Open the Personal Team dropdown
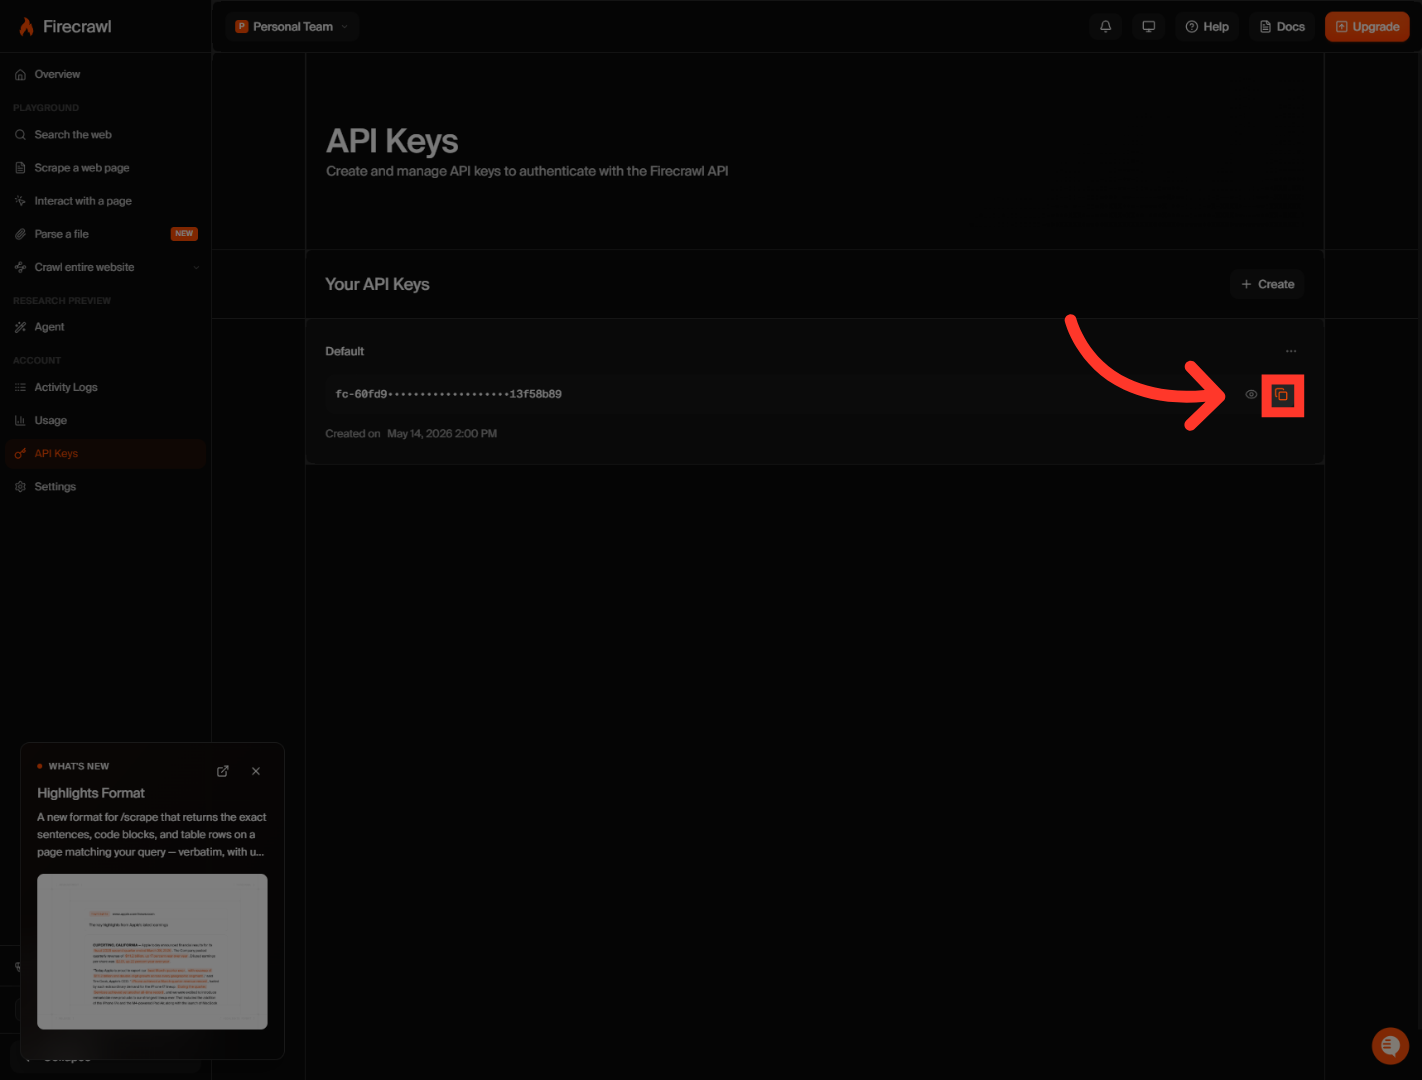The image size is (1422, 1080). point(292,27)
